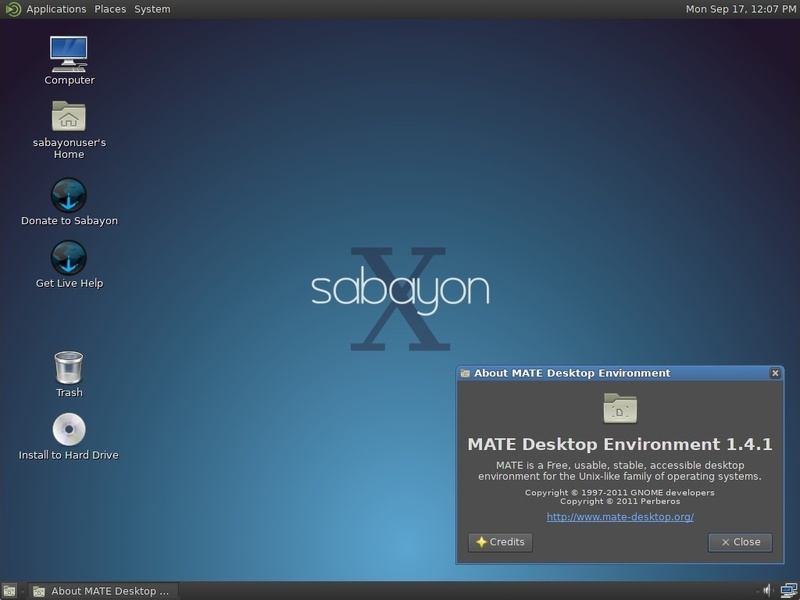Open the Applications menu
Image resolution: width=800 pixels, height=600 pixels.
(56, 9)
